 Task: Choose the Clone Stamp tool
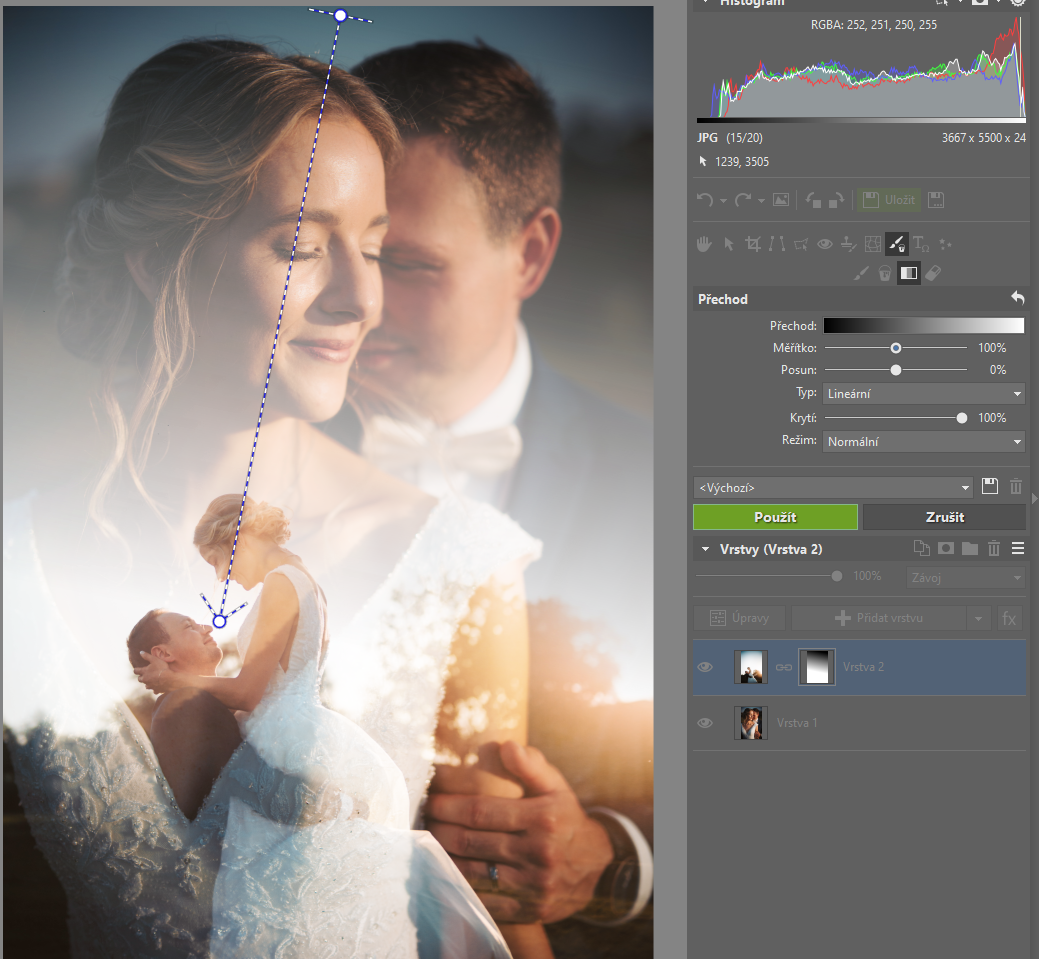click(848, 243)
